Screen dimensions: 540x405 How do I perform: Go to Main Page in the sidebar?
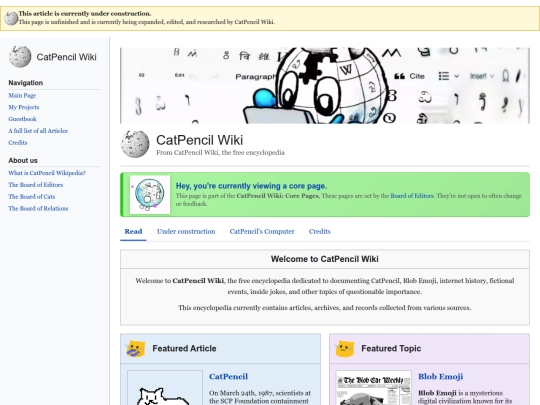(22, 95)
